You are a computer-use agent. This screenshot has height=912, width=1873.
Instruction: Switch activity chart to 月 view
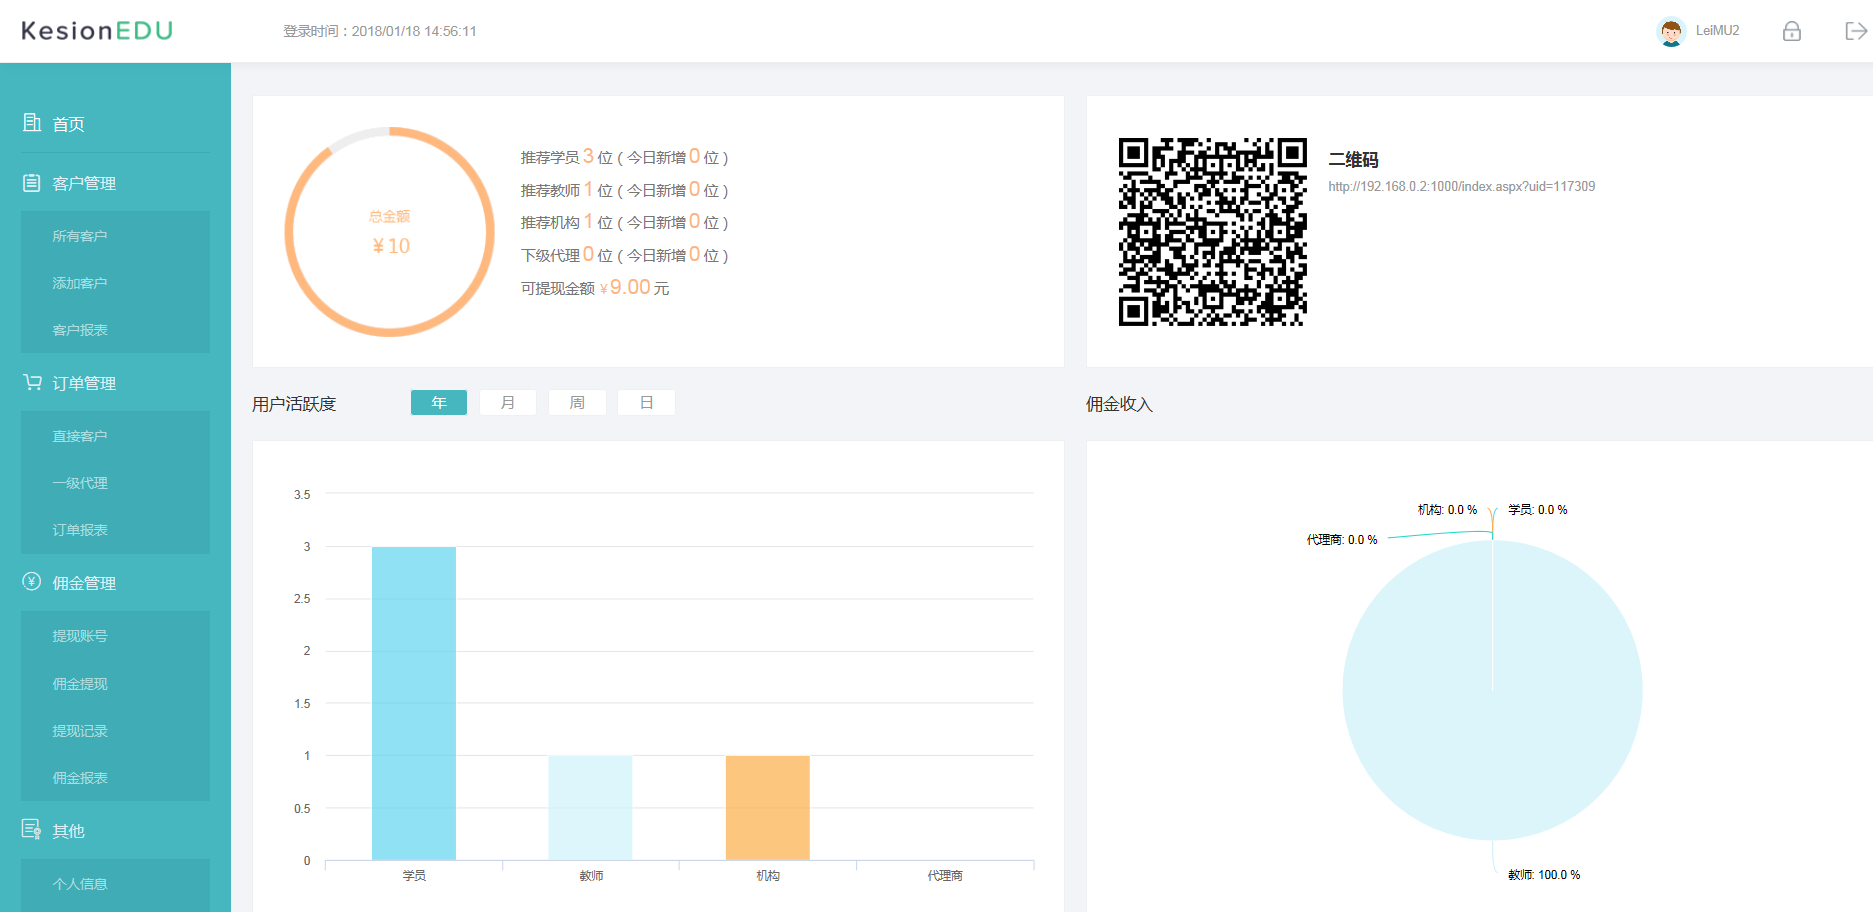(508, 402)
